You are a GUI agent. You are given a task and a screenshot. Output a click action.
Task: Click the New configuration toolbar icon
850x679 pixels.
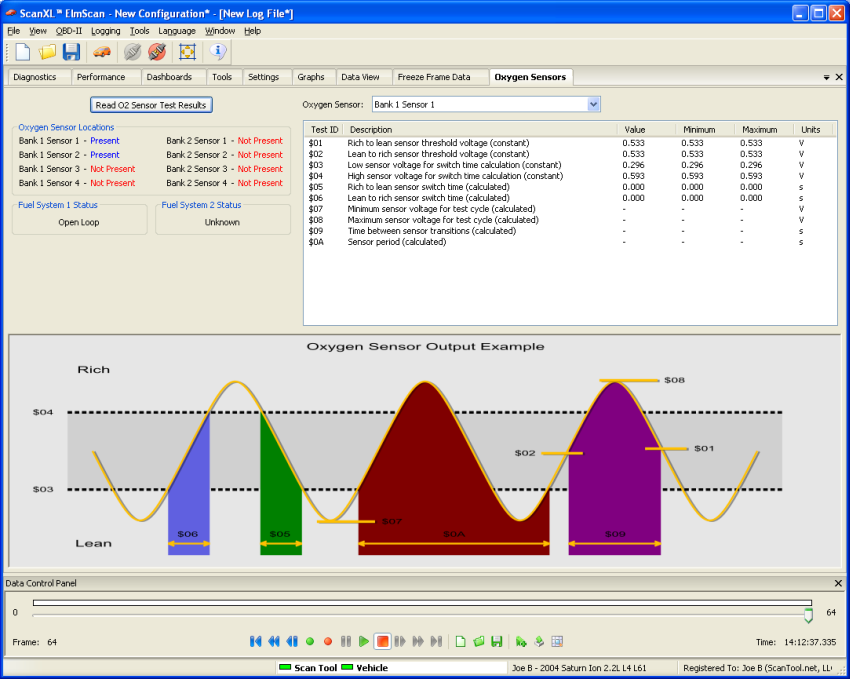tap(23, 52)
